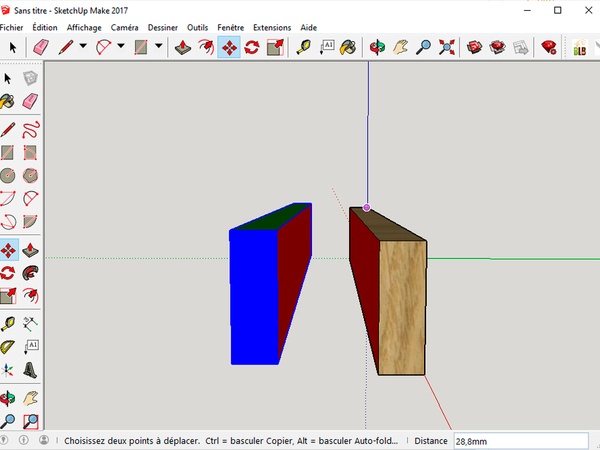Expand the Line tool dropdown arrow
600x450 pixels.
pyautogui.click(x=83, y=47)
